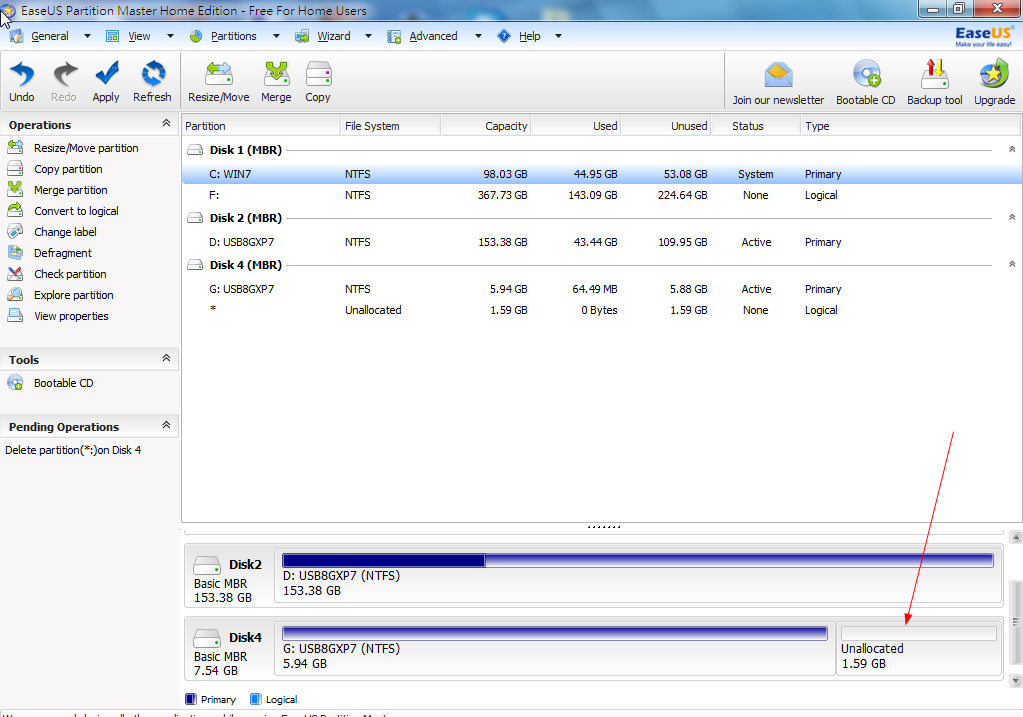Open the Wizard menu
Image resolution: width=1023 pixels, height=717 pixels.
333,37
